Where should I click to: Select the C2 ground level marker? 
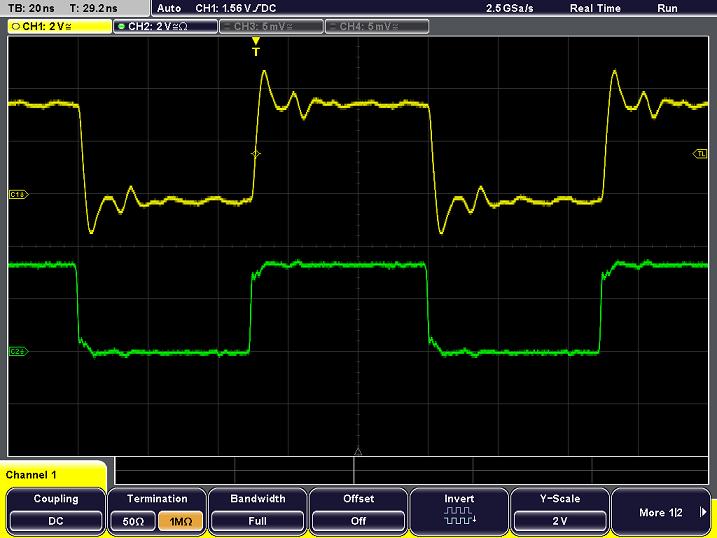coord(16,351)
